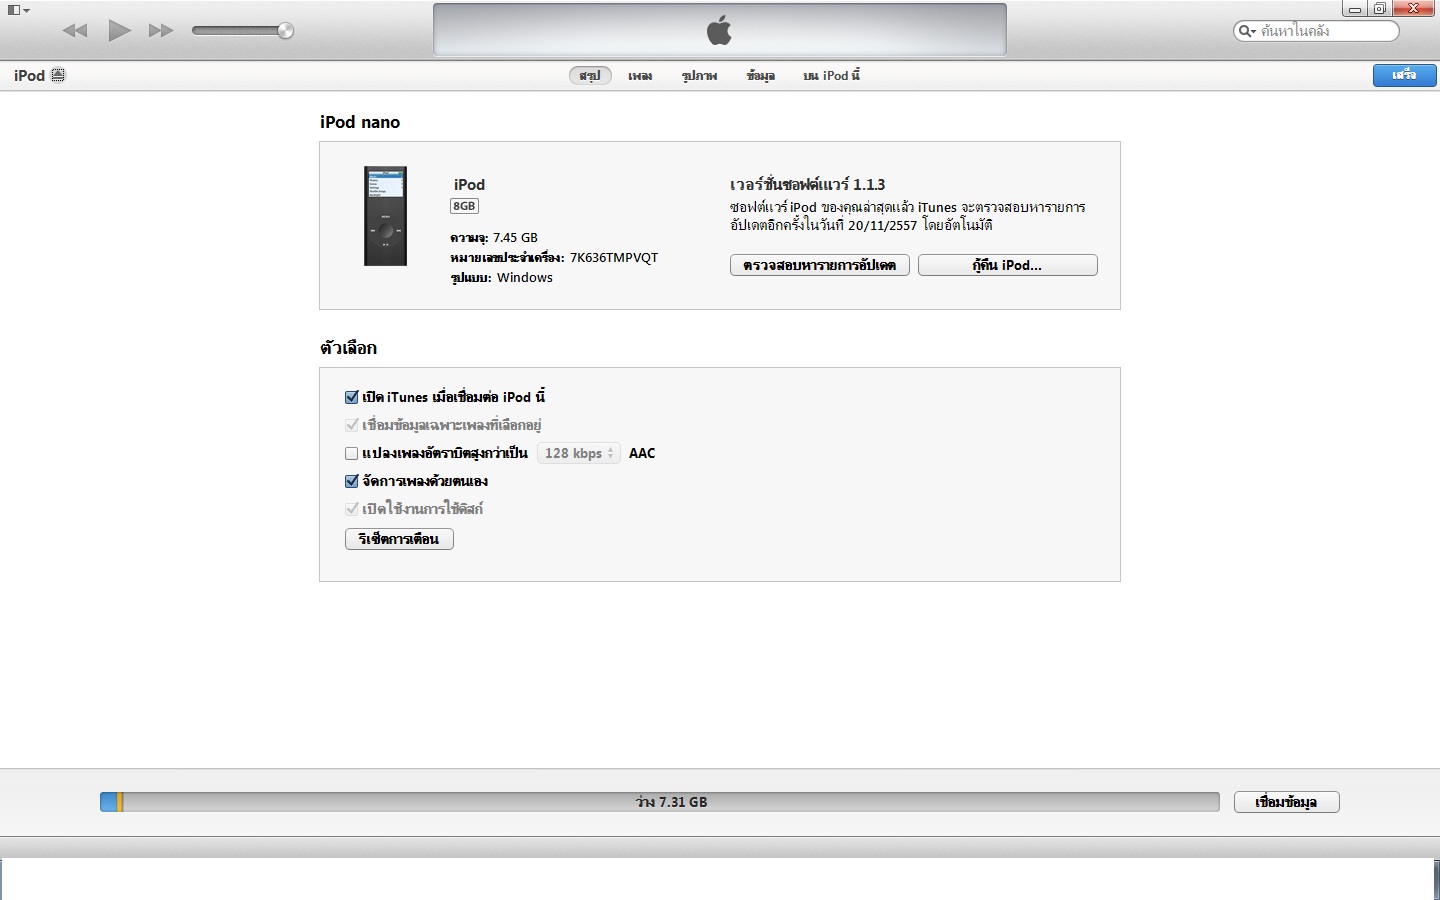Click the 8GB capacity badge

tap(464, 206)
